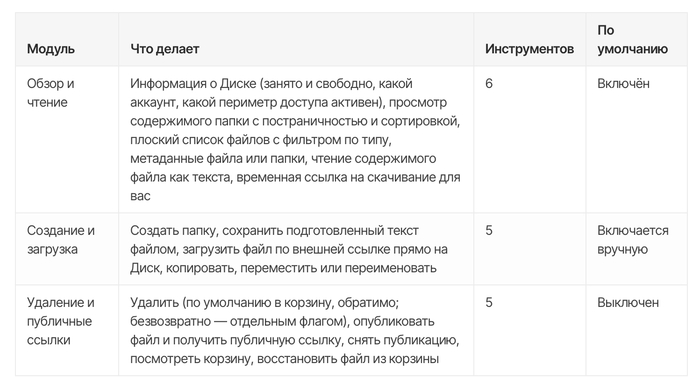Click tool count 5 in Создание row
This screenshot has width=700, height=386.
click(x=489, y=230)
